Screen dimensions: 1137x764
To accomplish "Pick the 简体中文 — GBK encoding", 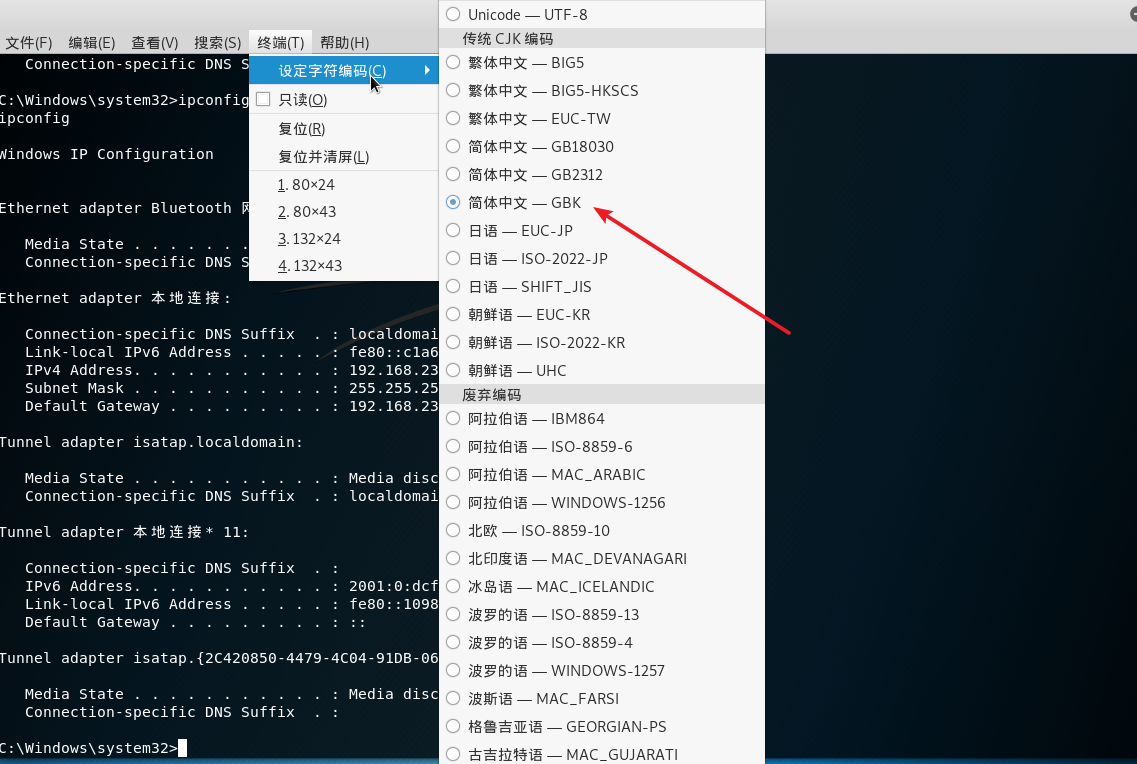I will pyautogui.click(x=524, y=203).
